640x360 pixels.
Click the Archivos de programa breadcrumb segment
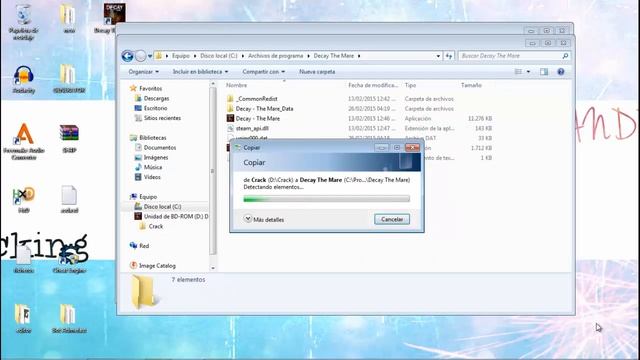(276, 56)
